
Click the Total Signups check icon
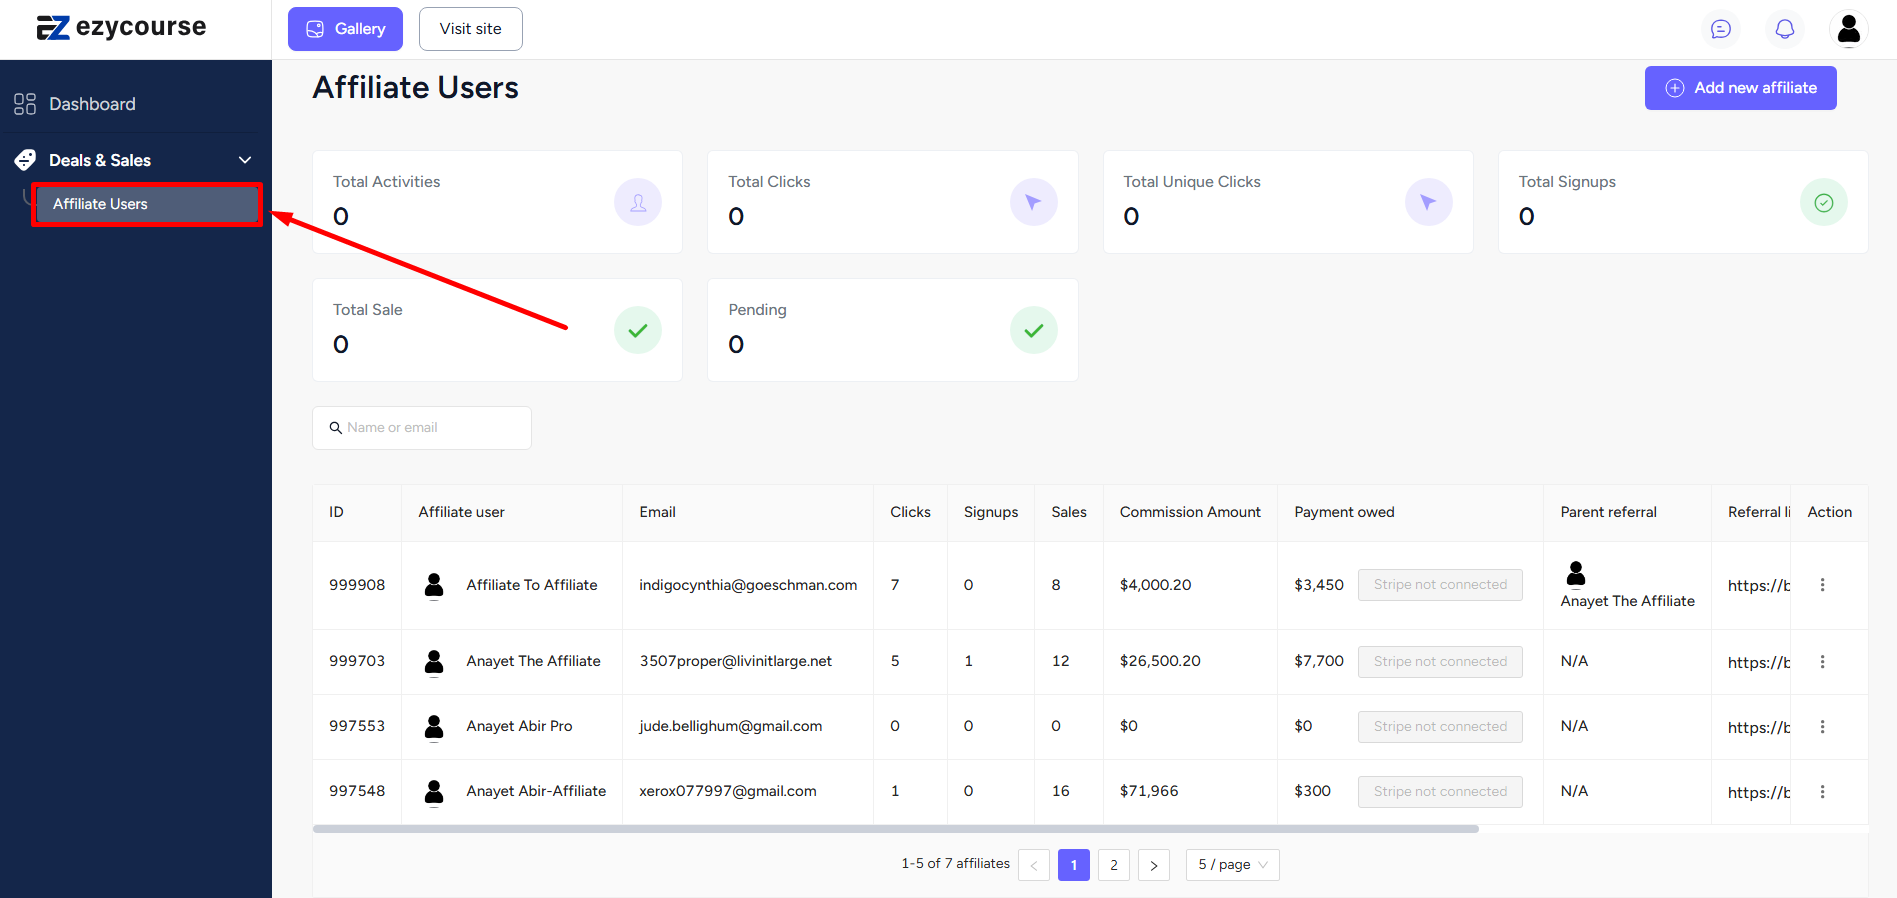click(x=1824, y=203)
